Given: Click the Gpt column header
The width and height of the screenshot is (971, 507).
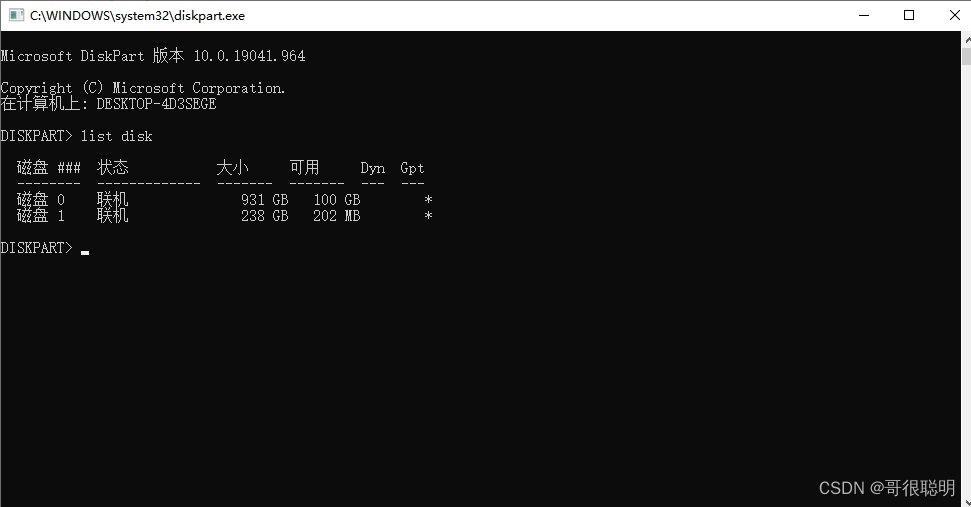Looking at the screenshot, I should click(412, 168).
